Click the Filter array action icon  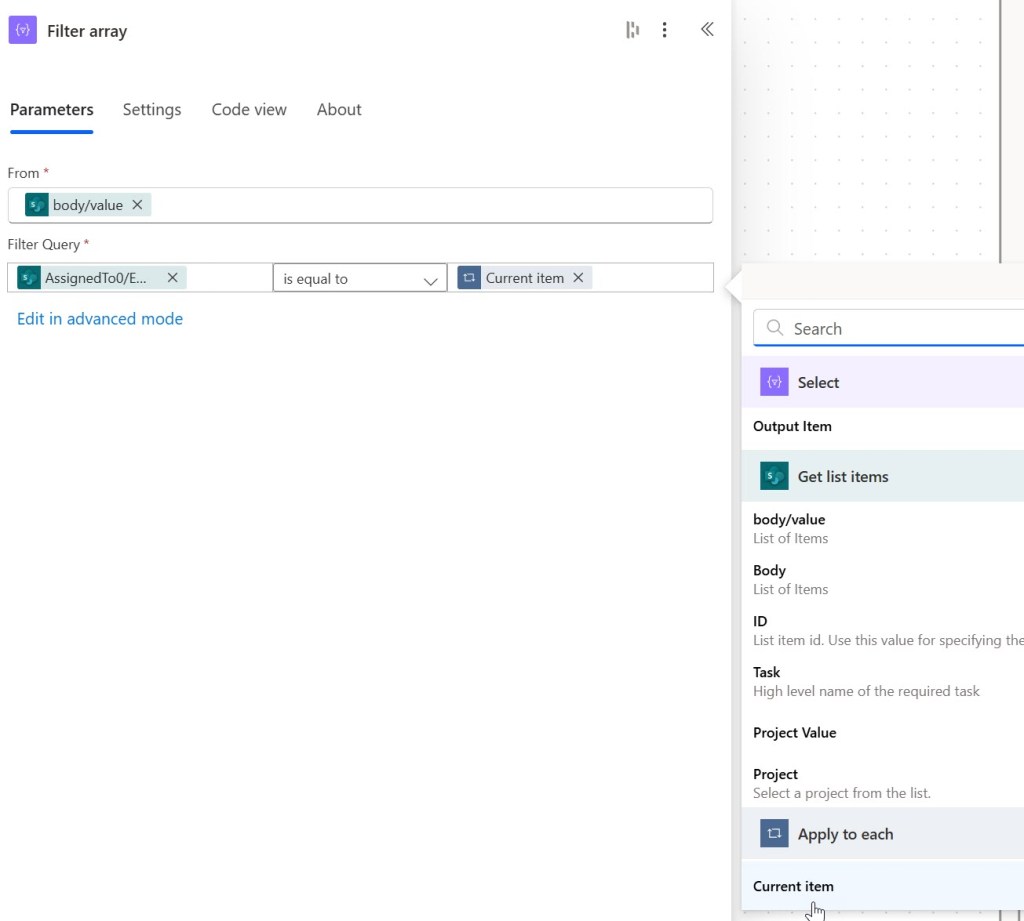click(x=22, y=31)
